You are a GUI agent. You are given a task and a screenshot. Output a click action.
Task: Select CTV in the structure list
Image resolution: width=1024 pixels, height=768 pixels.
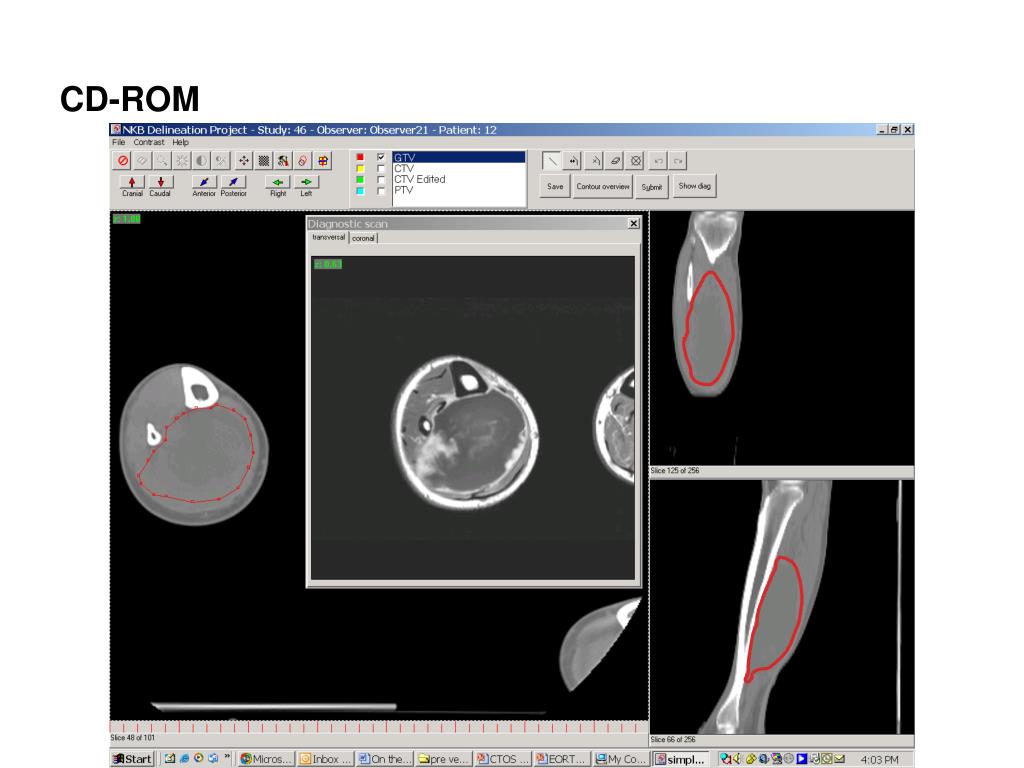click(459, 168)
